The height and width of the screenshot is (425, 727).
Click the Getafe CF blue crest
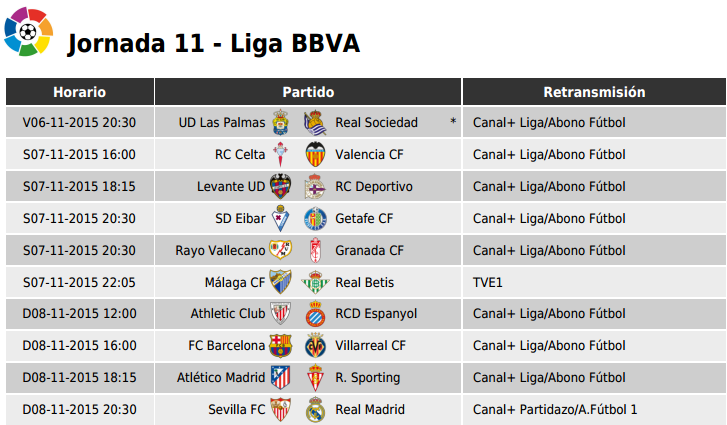(315, 218)
